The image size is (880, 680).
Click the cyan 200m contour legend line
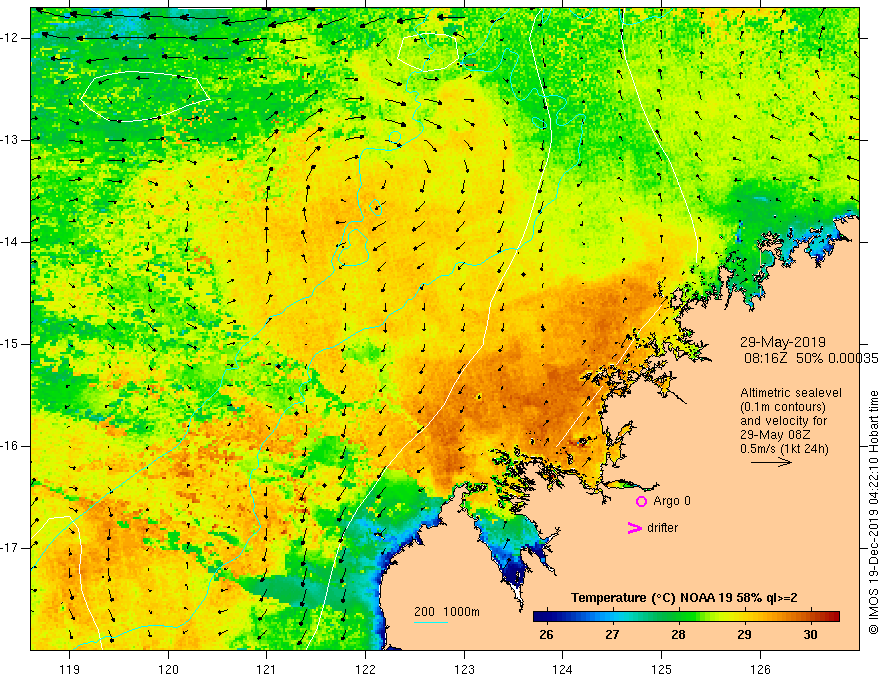[431, 622]
